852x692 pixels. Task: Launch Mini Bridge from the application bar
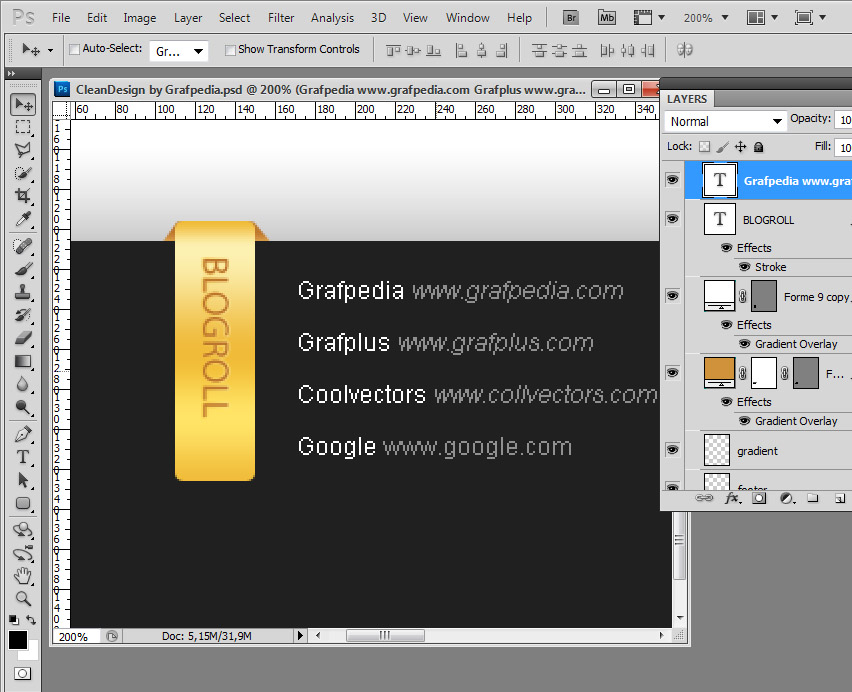point(606,18)
